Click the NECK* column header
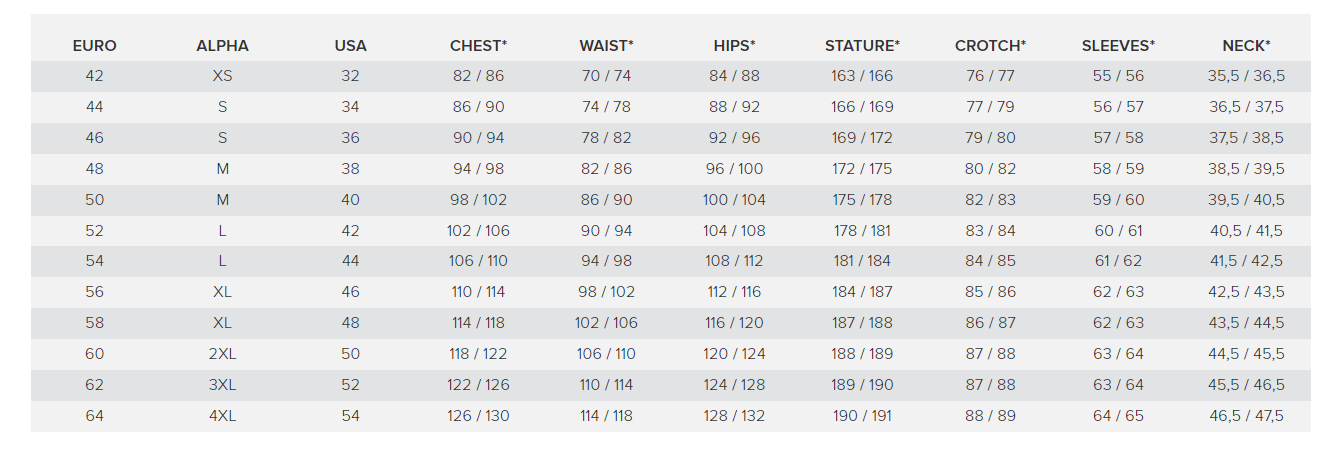 click(x=1246, y=46)
